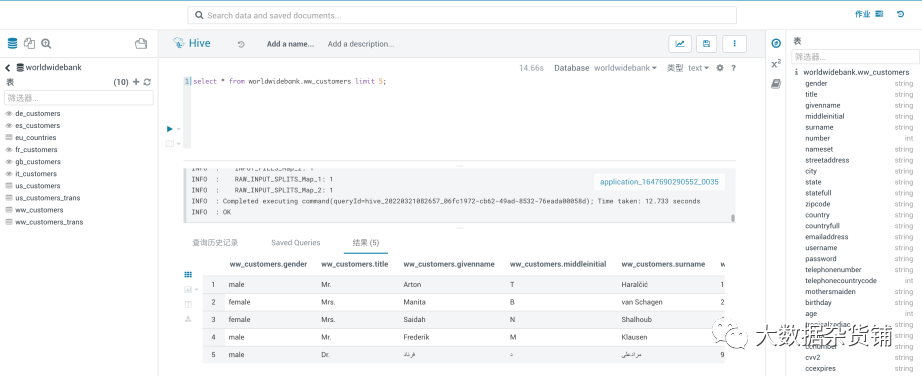The image size is (922, 376).
Task: Click the ww_customers.gender column header
Action: coord(268,264)
